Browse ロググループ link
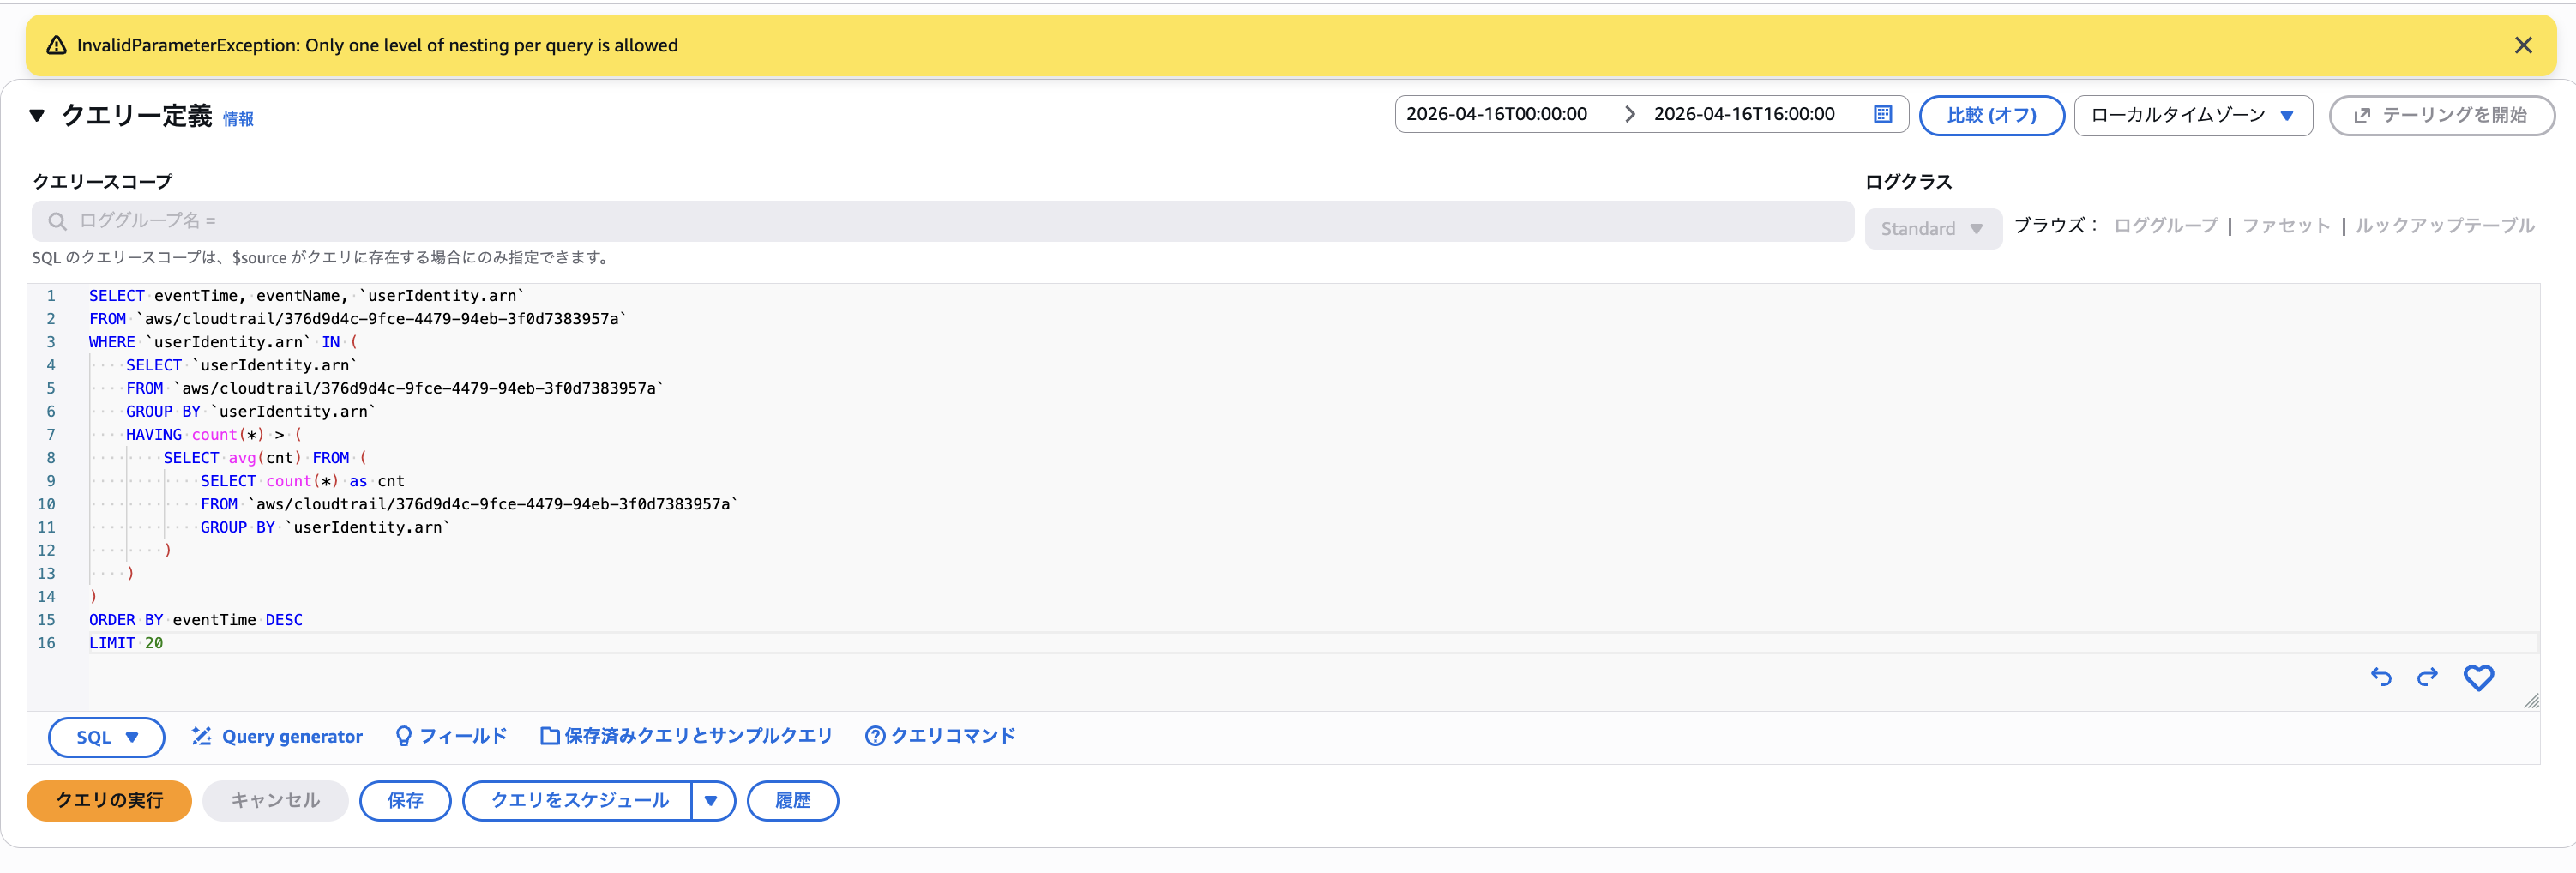 (2165, 226)
